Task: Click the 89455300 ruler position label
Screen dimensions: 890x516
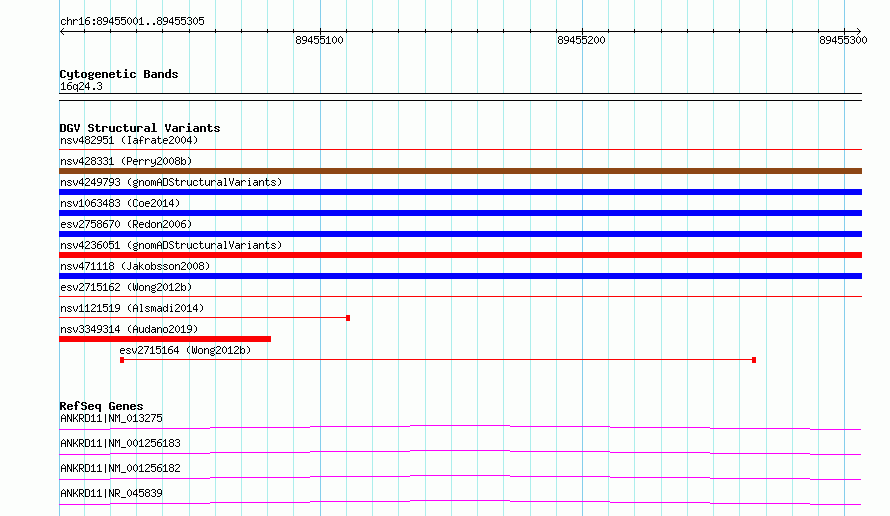Action: pyautogui.click(x=843, y=40)
